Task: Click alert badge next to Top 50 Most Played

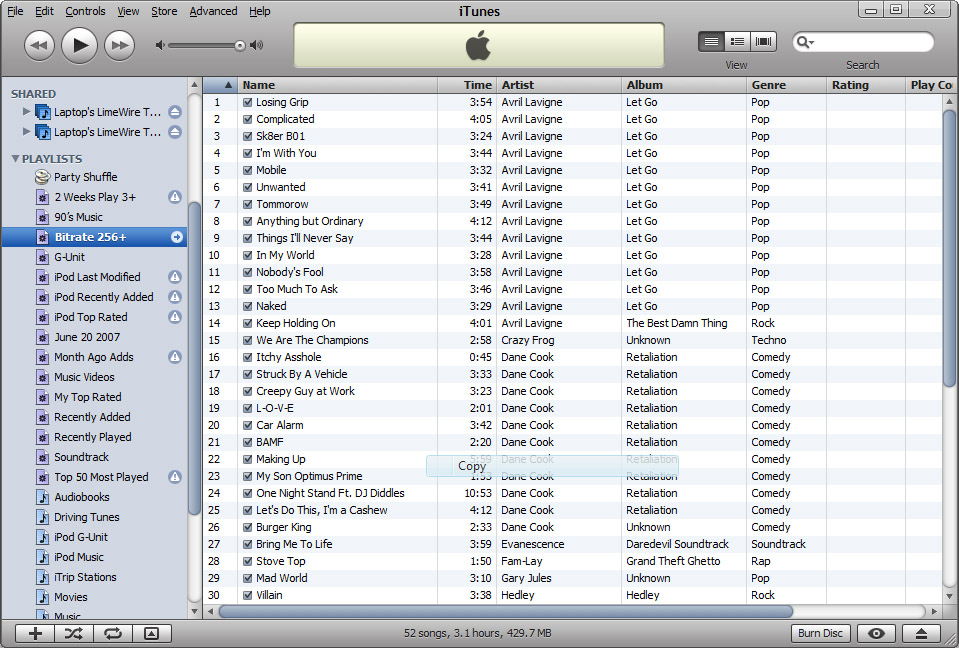Action: coord(175,477)
